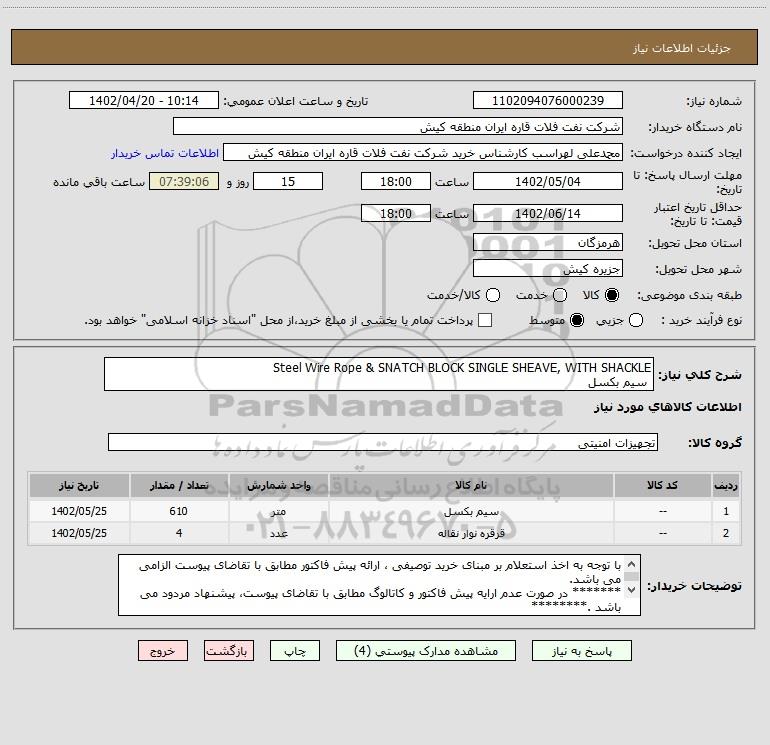Image resolution: width=770 pixels, height=745 pixels.
Task: Click the unit cell عدد
Action: [278, 533]
